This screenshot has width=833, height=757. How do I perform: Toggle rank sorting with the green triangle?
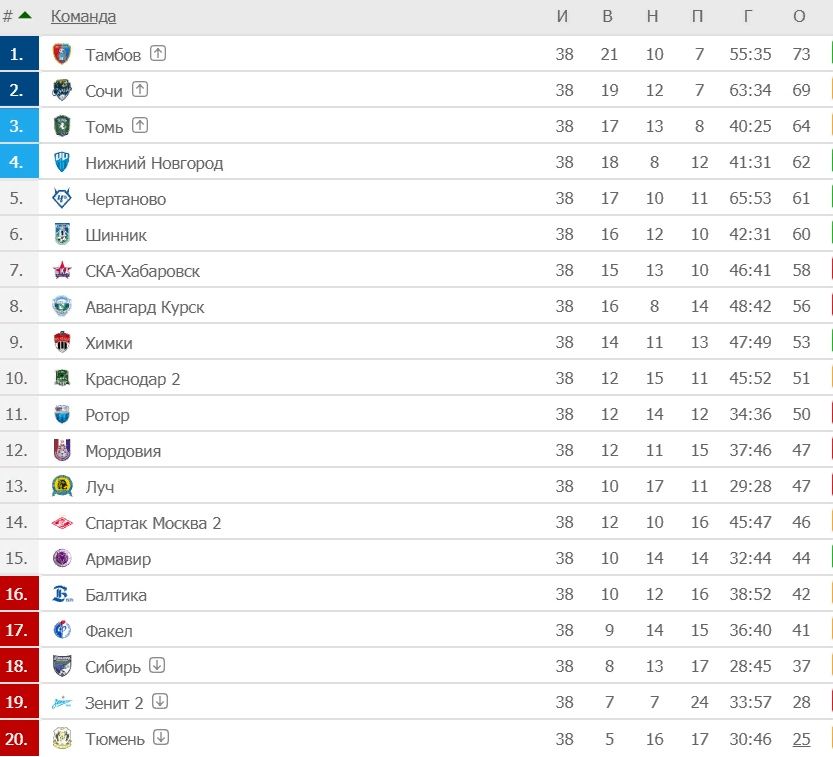[24, 15]
